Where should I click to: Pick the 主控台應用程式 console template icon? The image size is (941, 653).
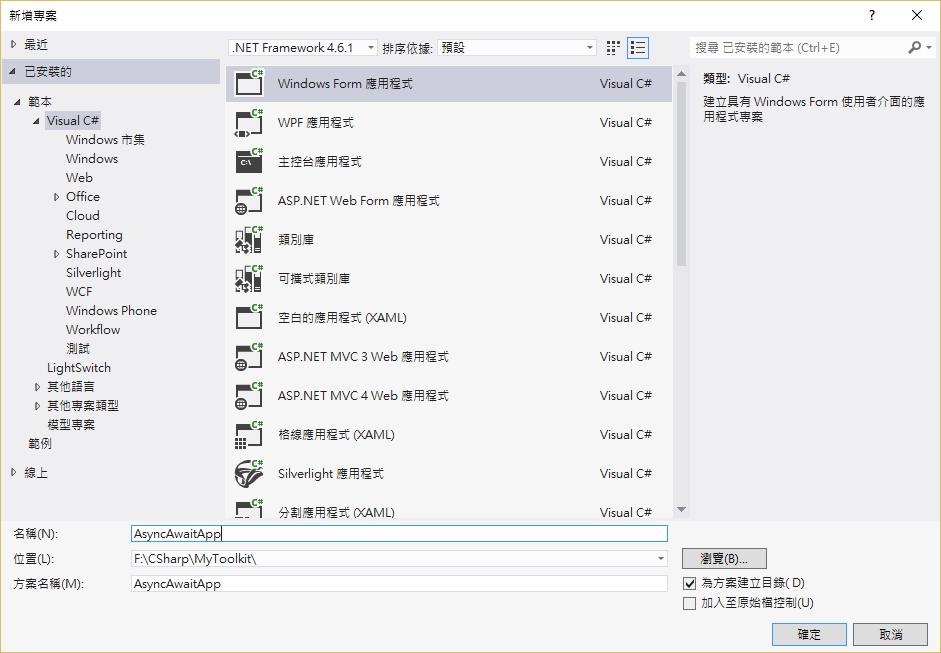249,161
